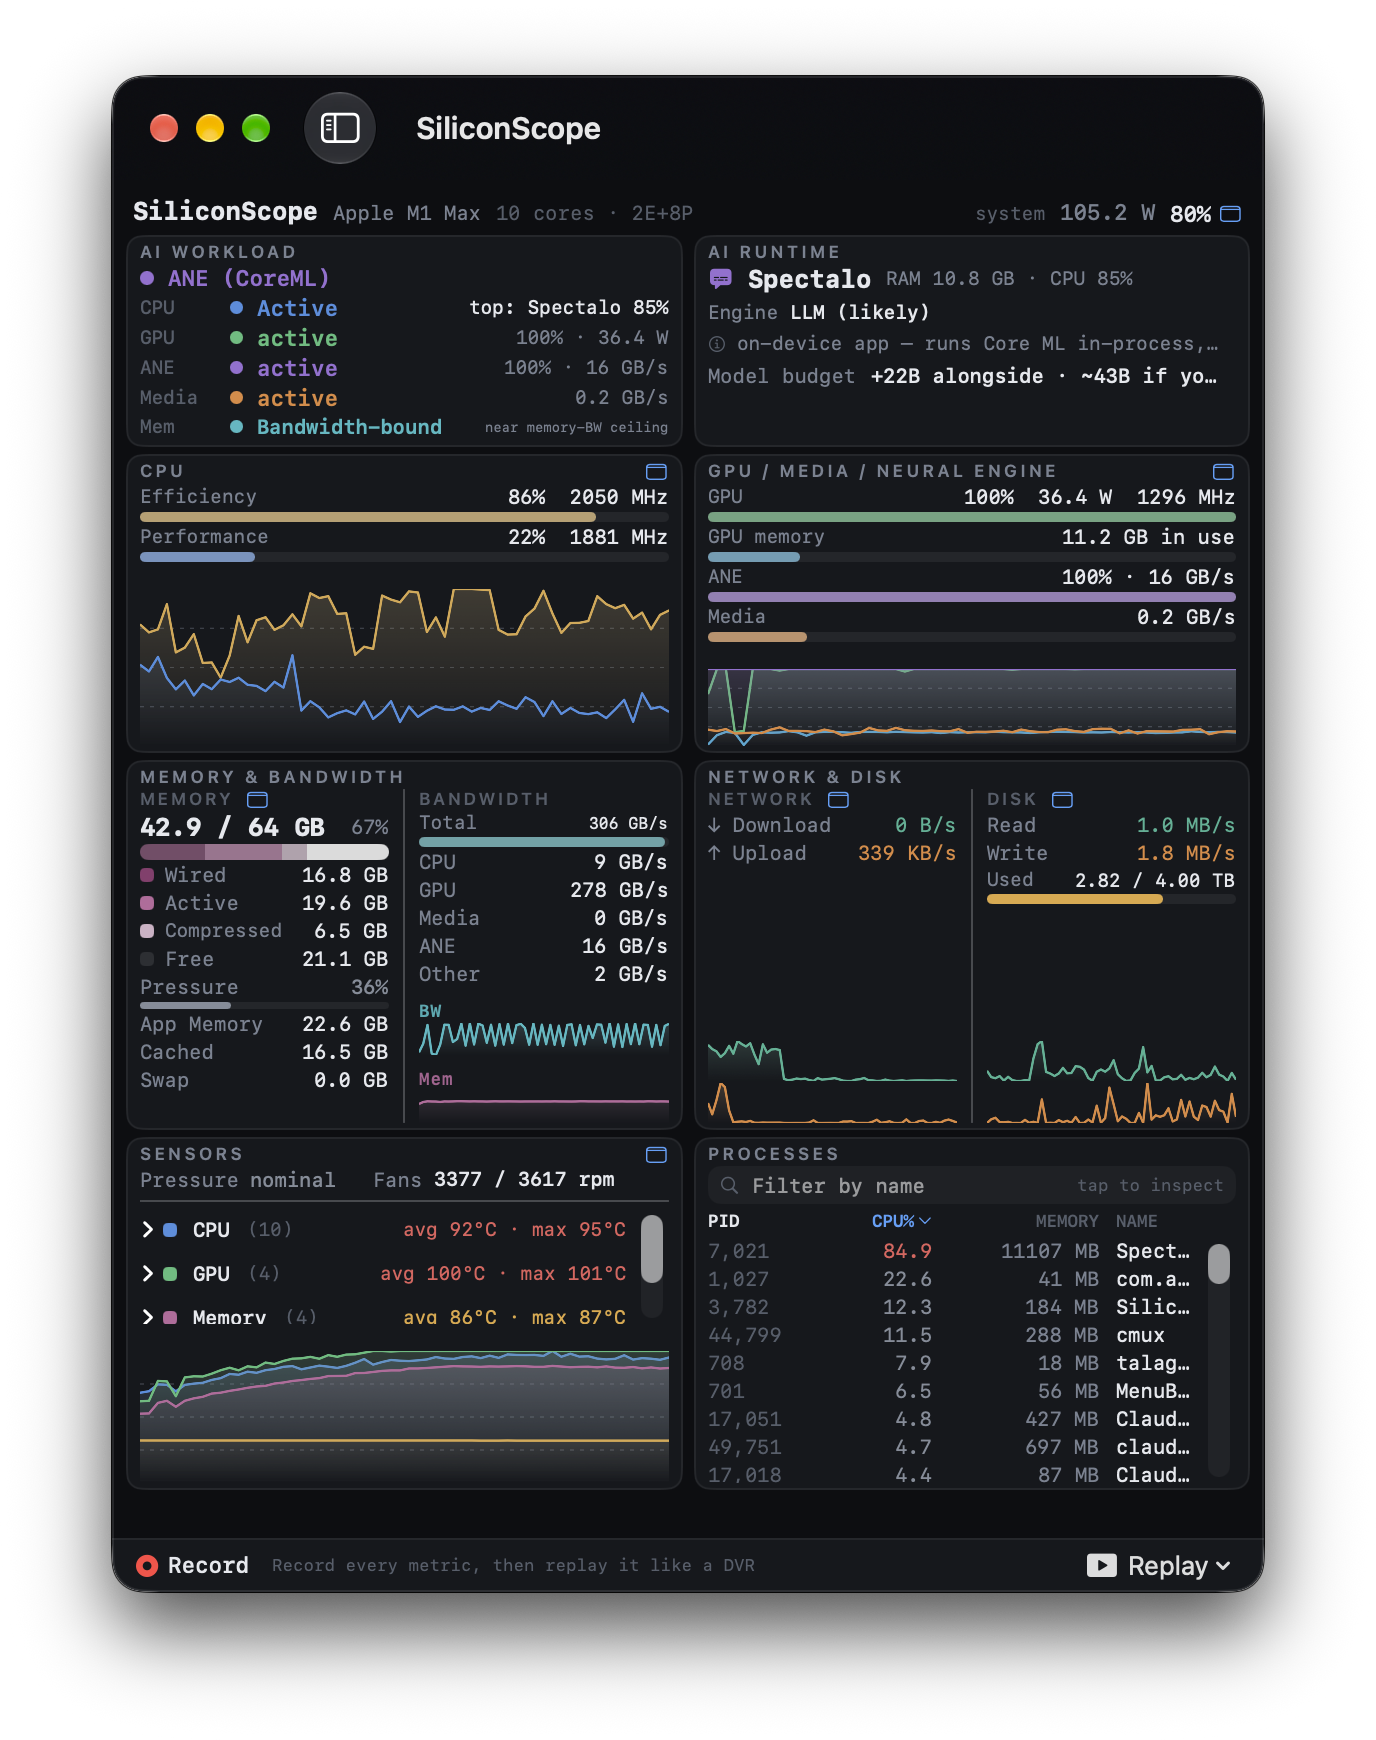
Task: Click the Download arrow icon
Action: (x=715, y=826)
